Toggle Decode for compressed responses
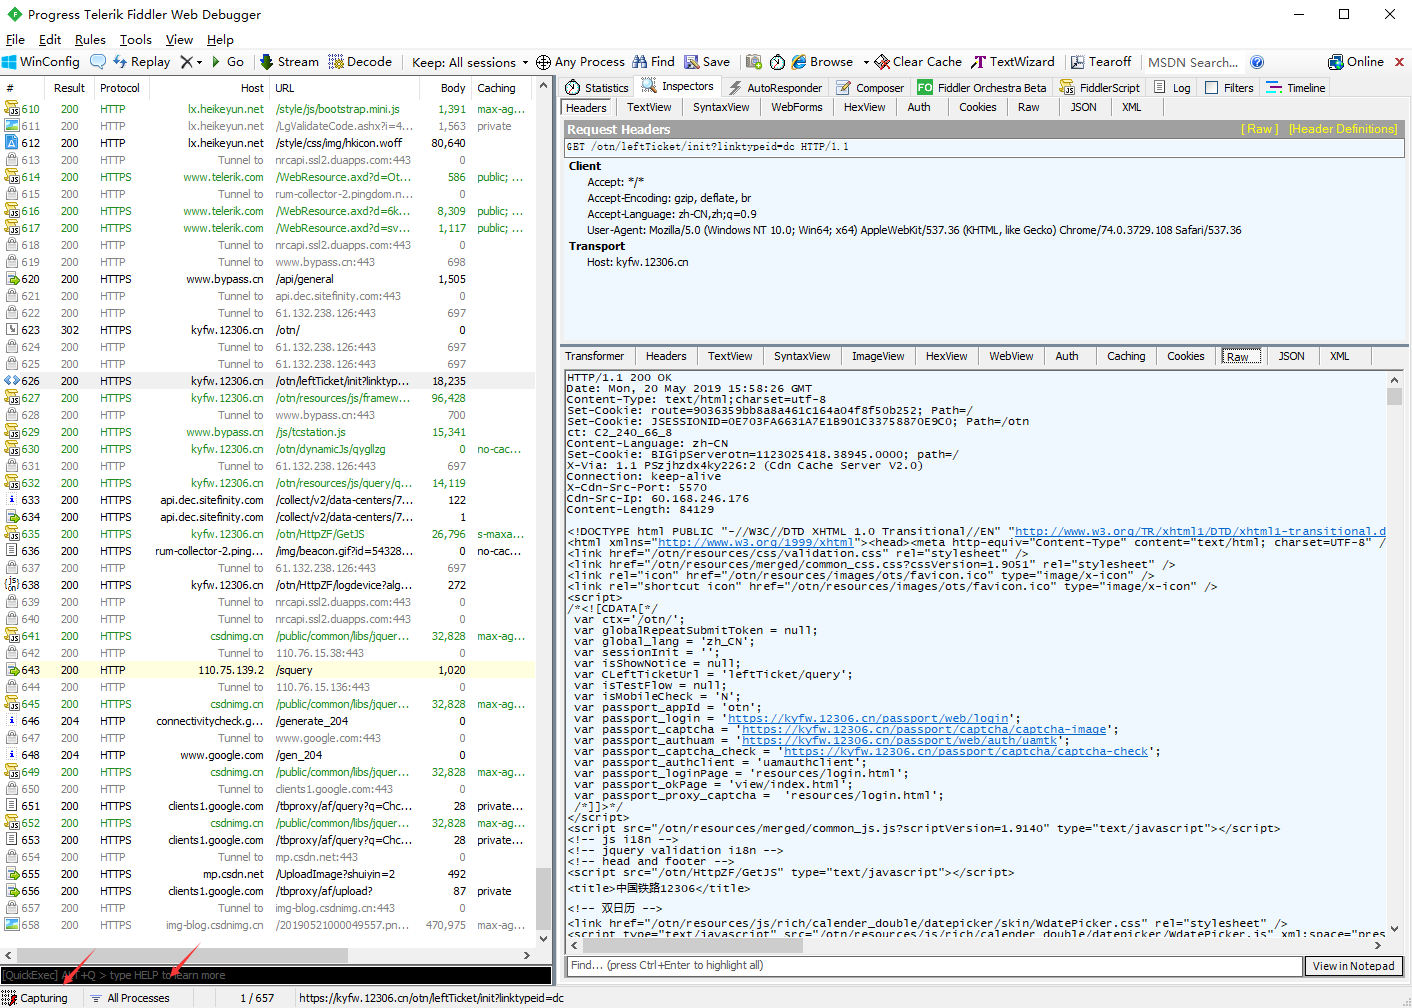Image resolution: width=1412 pixels, height=1008 pixels. [x=361, y=61]
